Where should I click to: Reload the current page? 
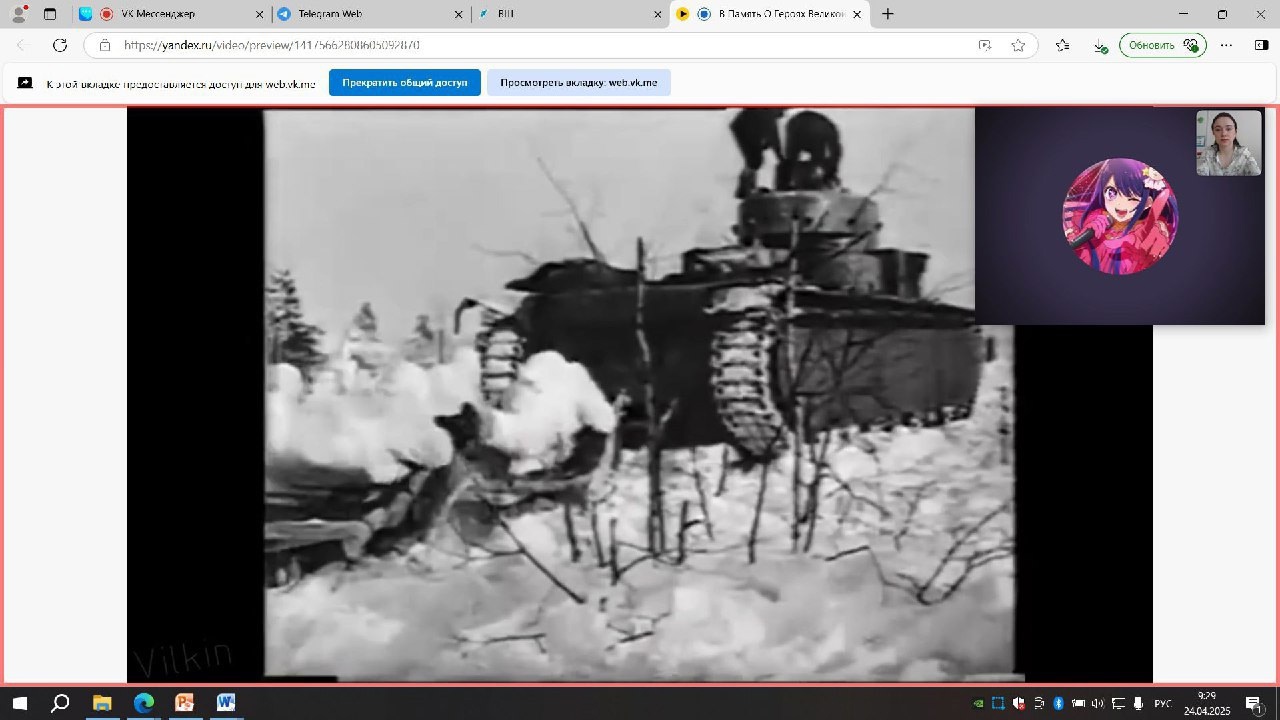(60, 45)
